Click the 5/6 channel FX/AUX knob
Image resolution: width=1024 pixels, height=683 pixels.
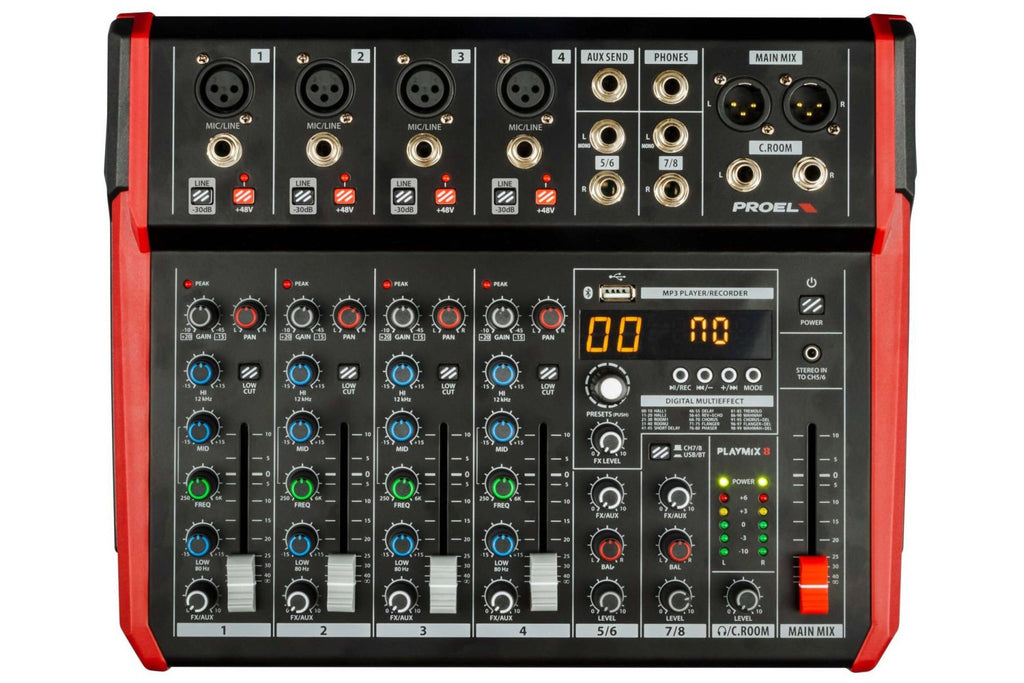(607, 495)
